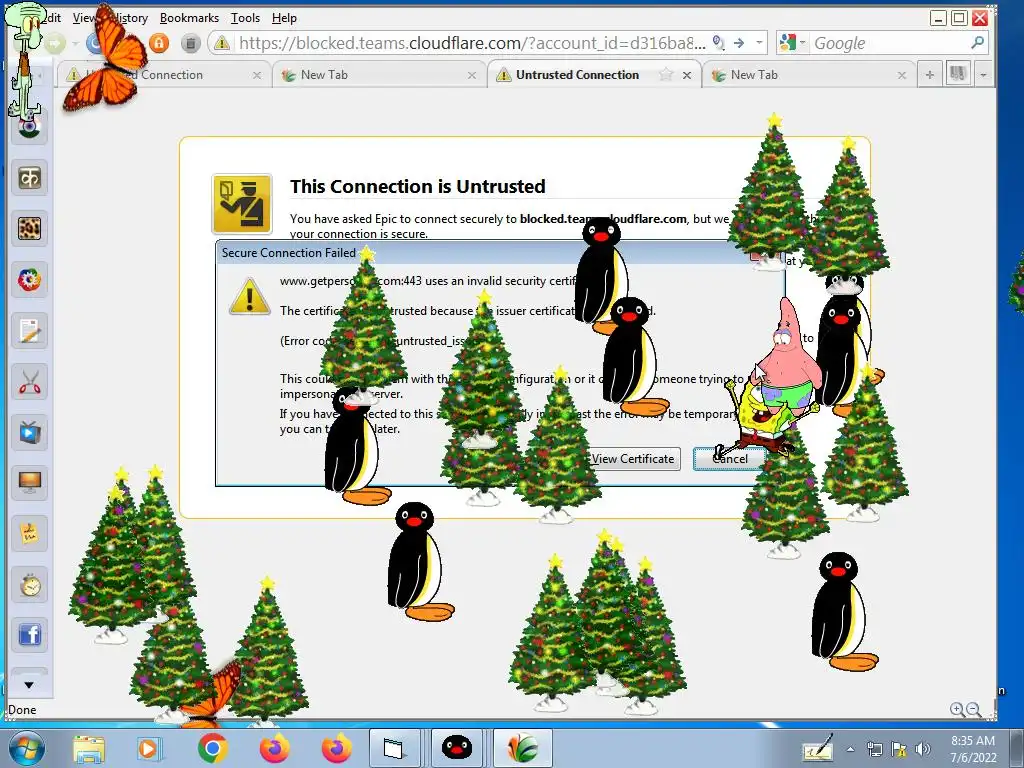Open the Help menu
Viewport: 1024px width, 768px height.
[x=284, y=18]
